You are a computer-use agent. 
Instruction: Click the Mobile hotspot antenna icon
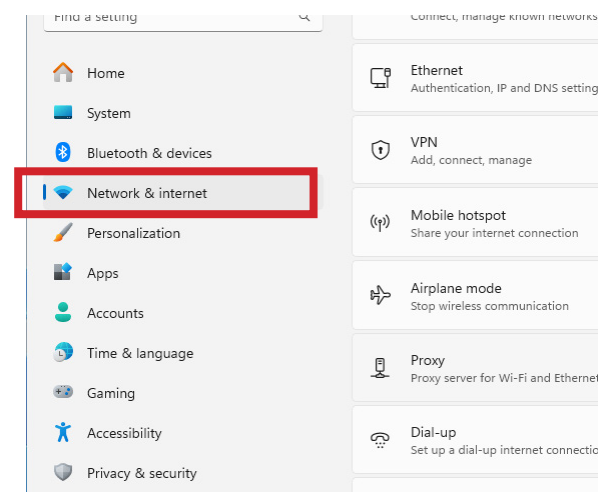[x=380, y=223]
